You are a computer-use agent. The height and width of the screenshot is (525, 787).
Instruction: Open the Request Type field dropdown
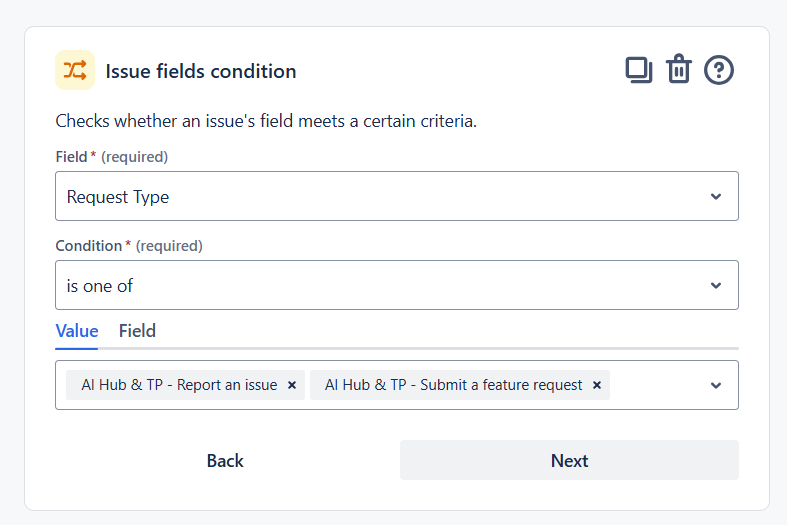coord(397,196)
